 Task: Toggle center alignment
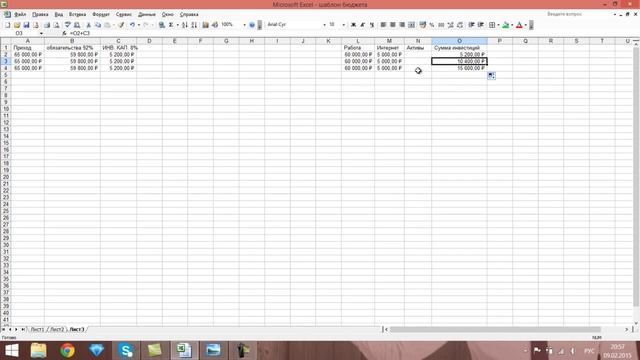[x=393, y=25]
